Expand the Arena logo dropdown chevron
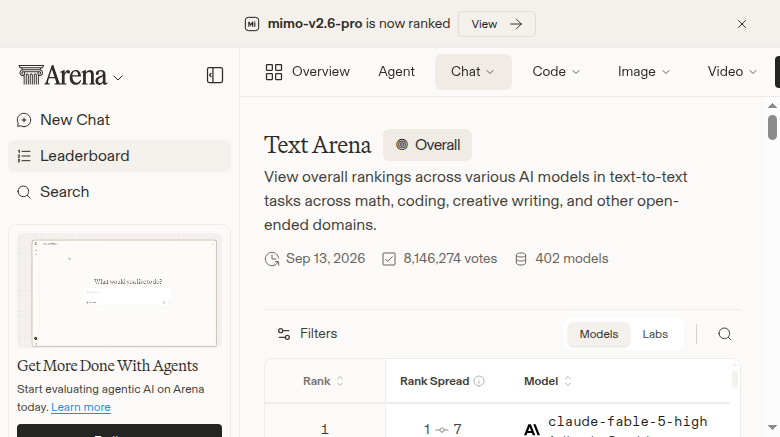 pos(118,78)
